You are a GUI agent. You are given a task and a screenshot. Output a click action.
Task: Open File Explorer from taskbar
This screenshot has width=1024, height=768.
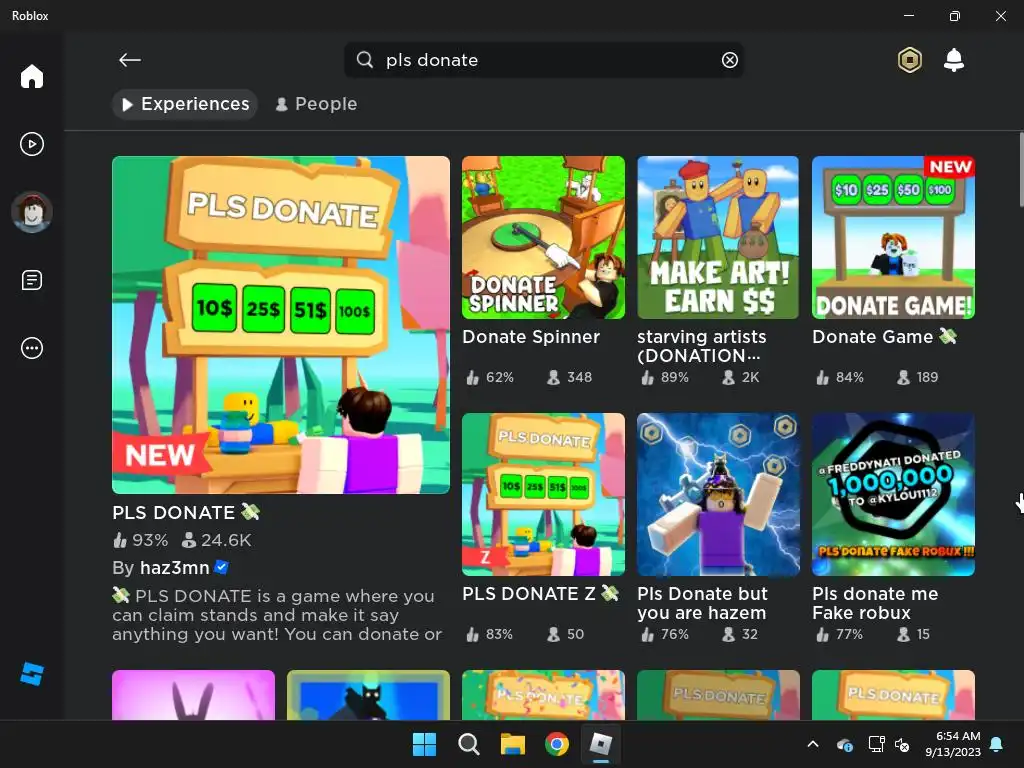pyautogui.click(x=513, y=744)
